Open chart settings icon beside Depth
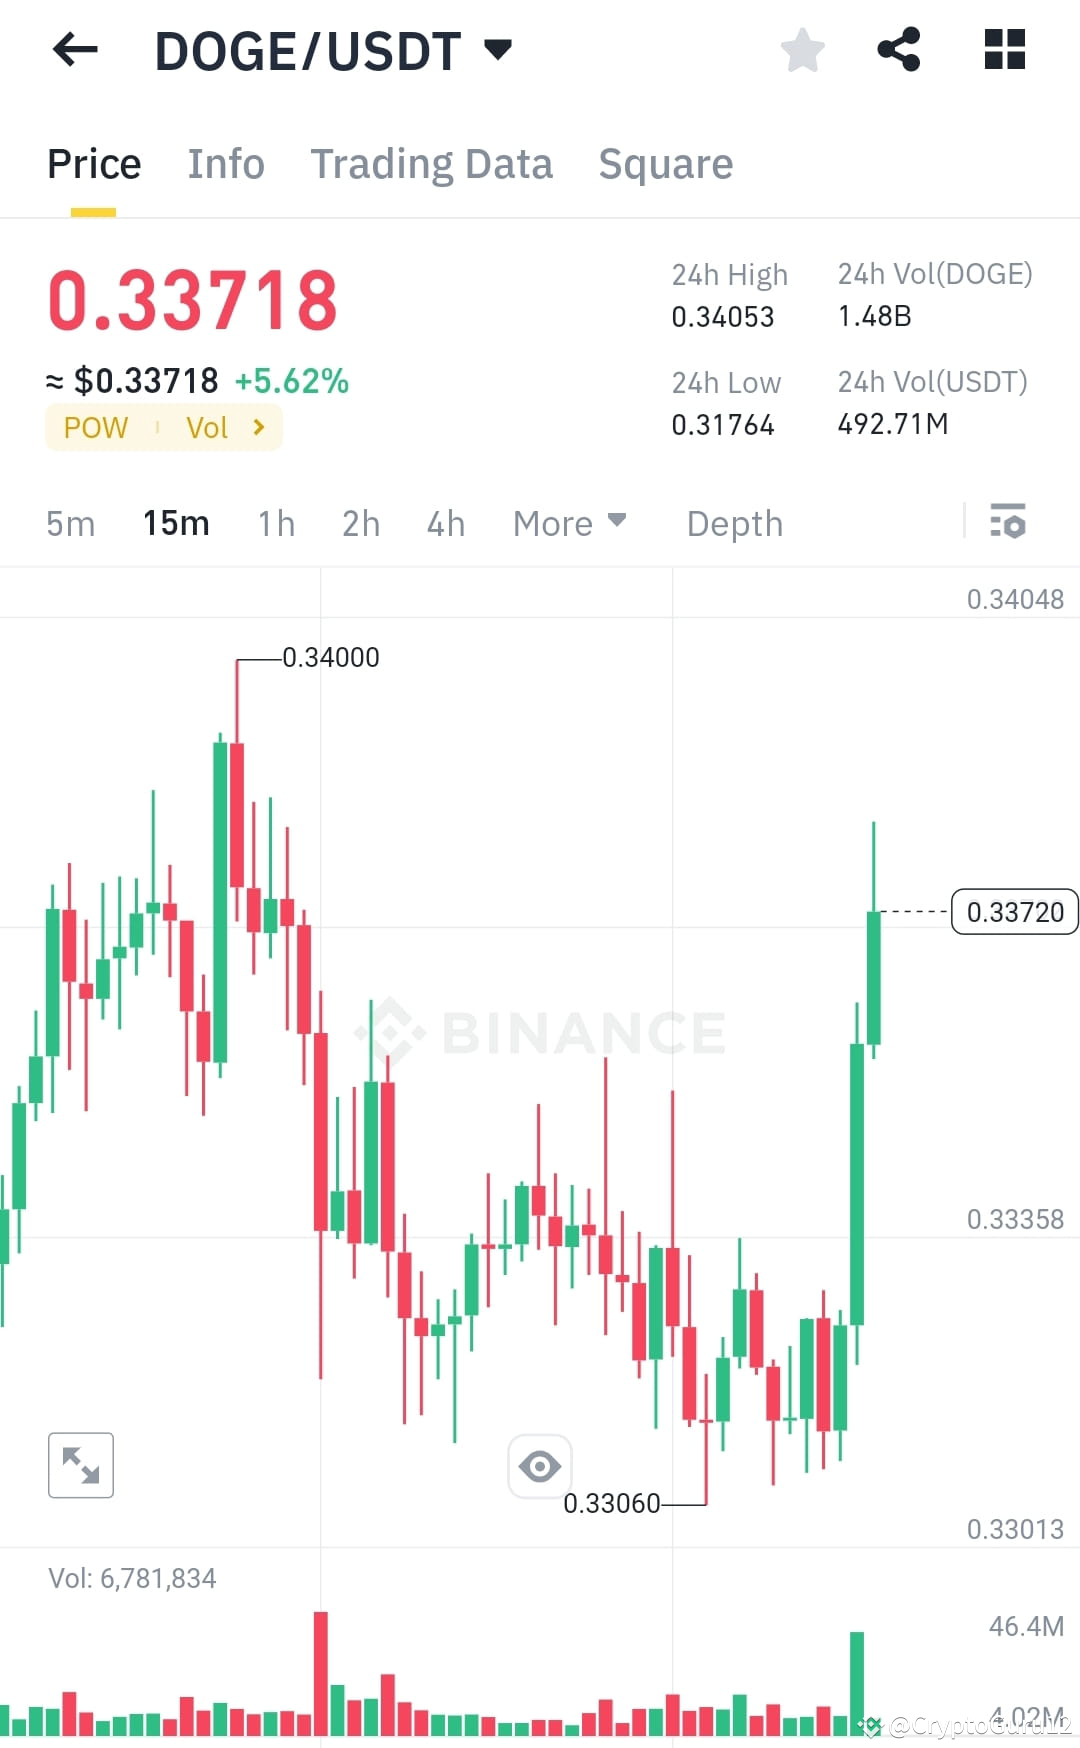The image size is (1080, 1748). pos(1009,522)
